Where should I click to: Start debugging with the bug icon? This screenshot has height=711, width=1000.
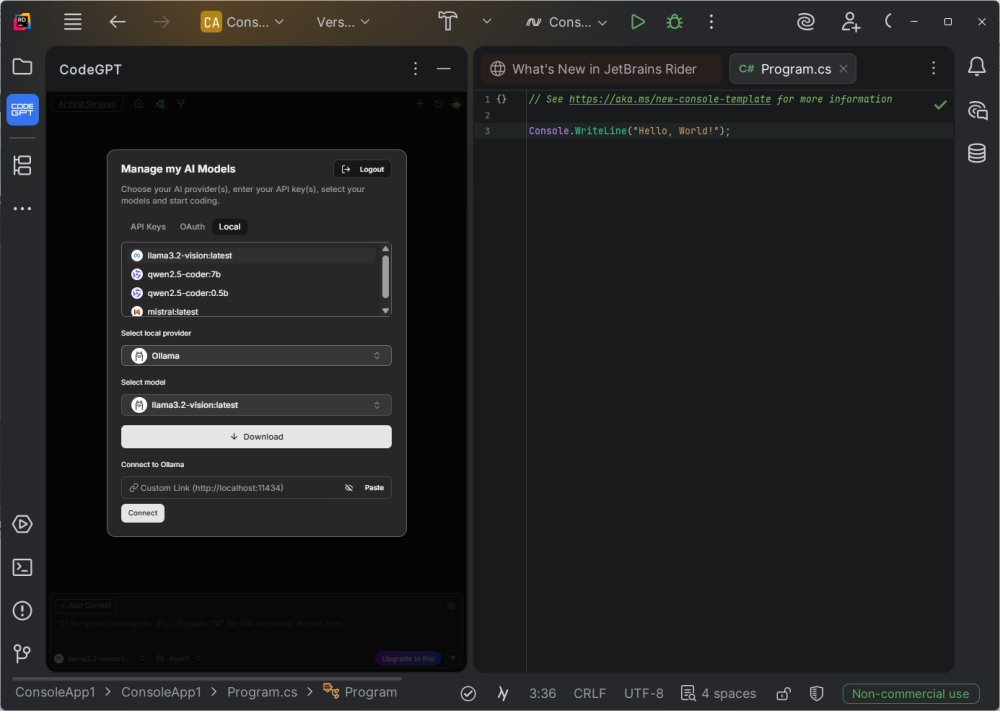[x=674, y=22]
